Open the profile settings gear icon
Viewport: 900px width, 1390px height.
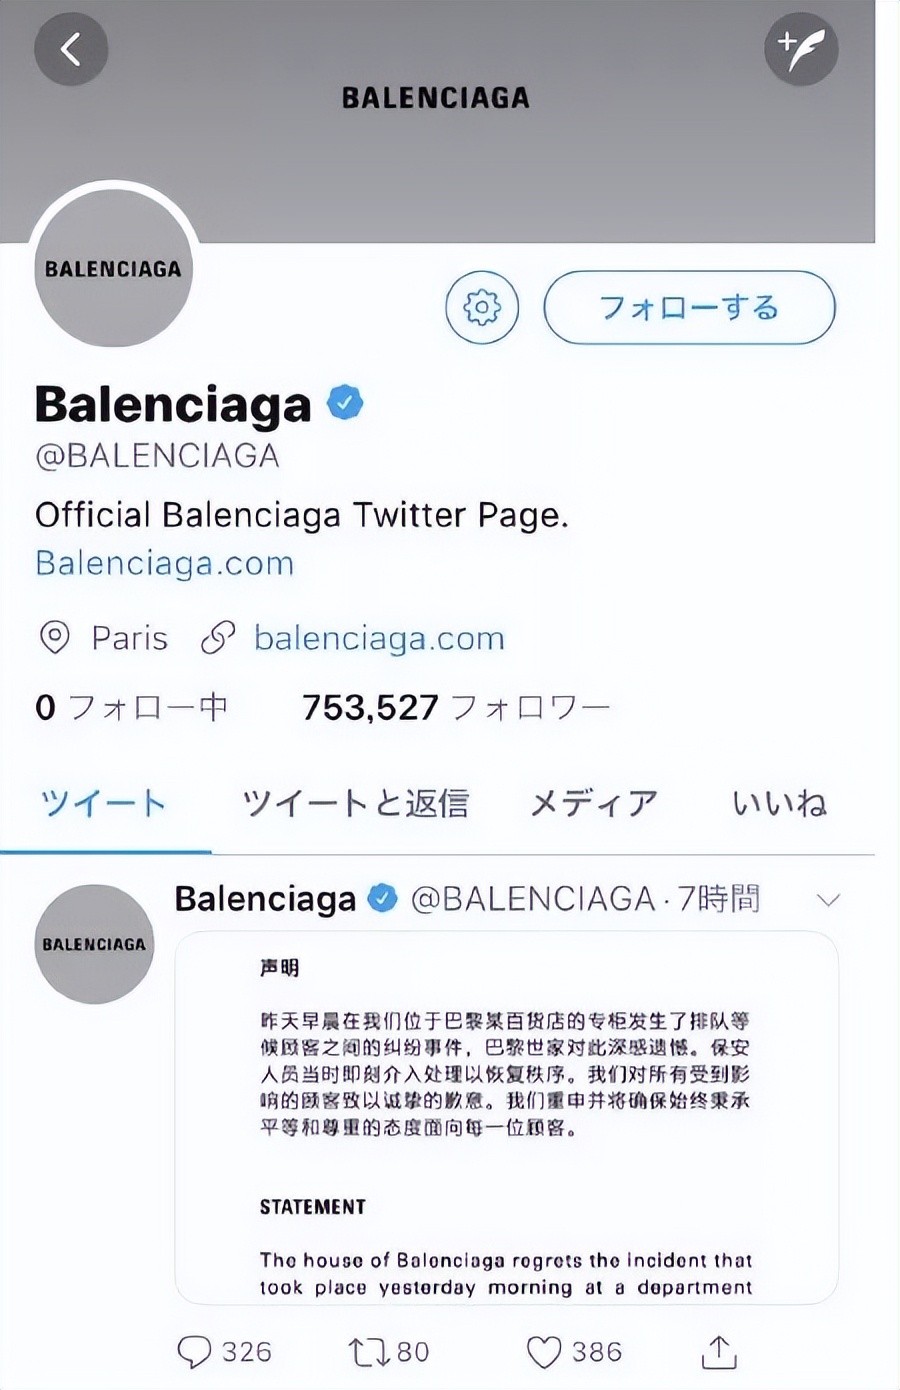(x=482, y=307)
